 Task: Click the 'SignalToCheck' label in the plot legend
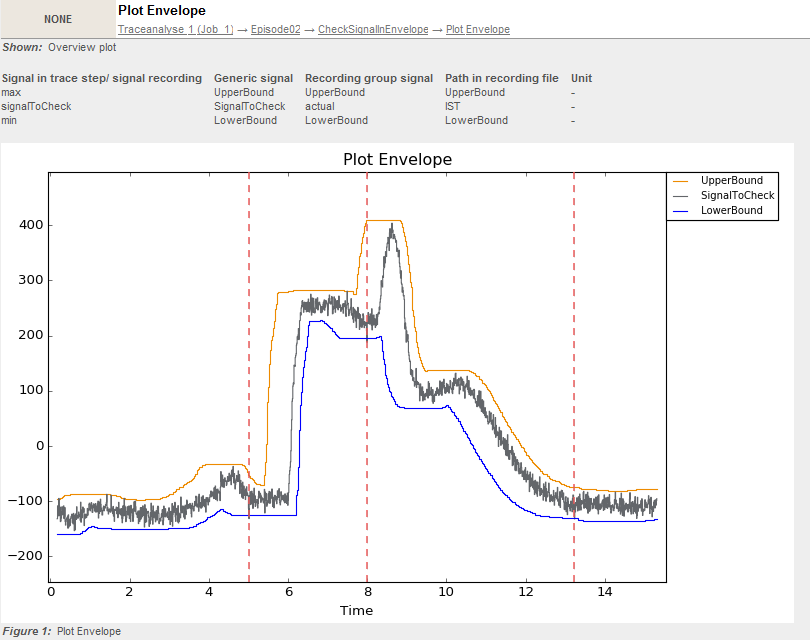click(x=737, y=195)
